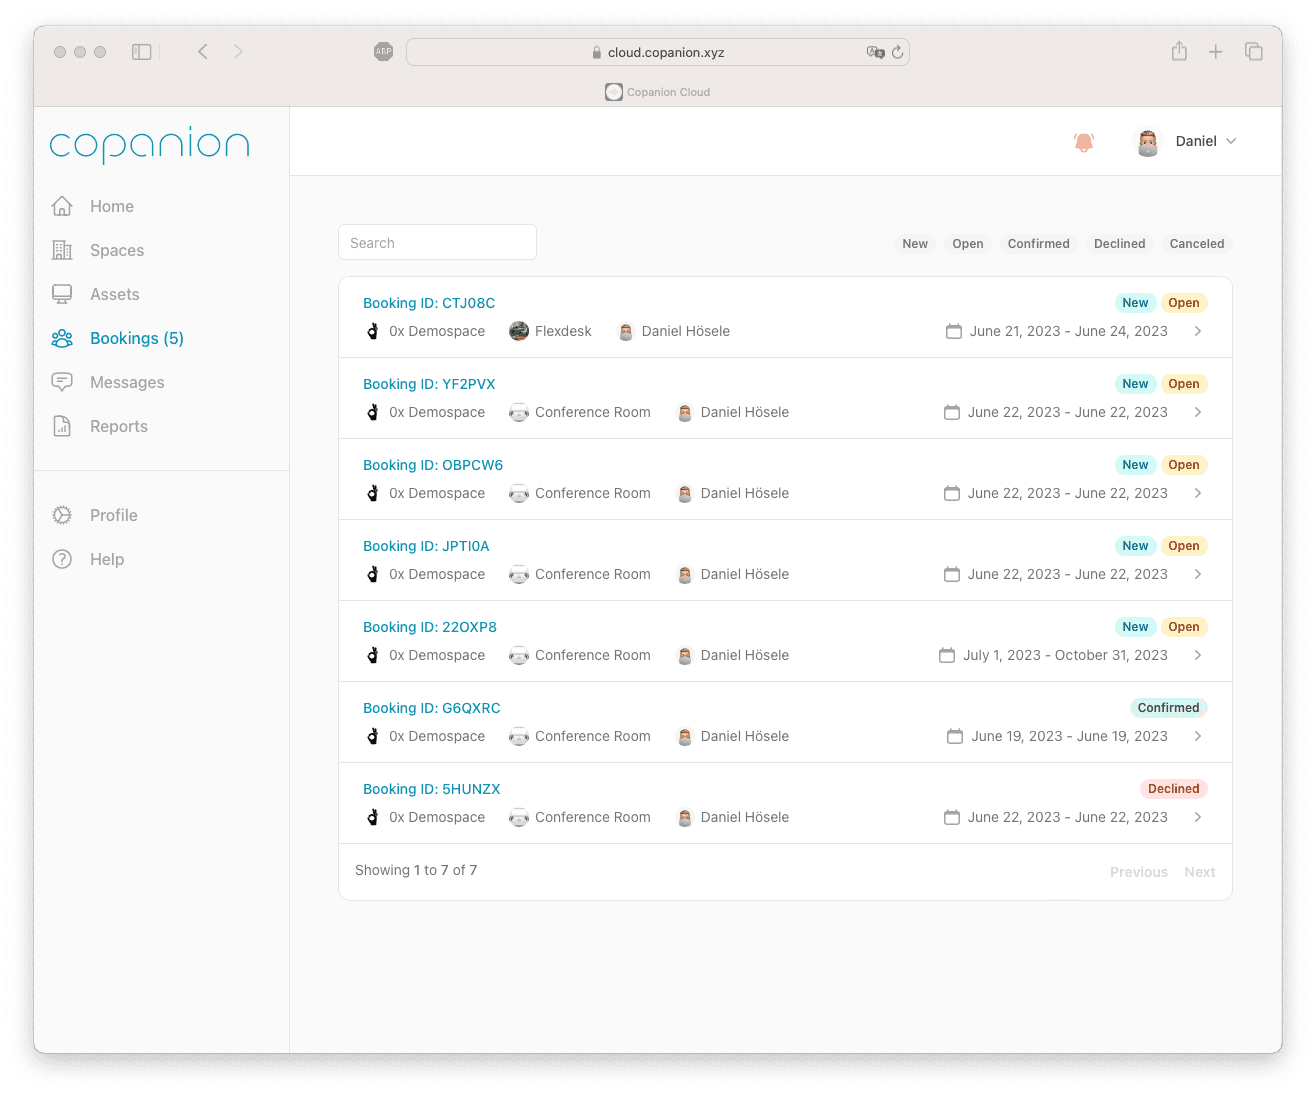Image resolution: width=1316 pixels, height=1095 pixels.
Task: Open Messages in the sidebar
Action: pyautogui.click(x=126, y=382)
